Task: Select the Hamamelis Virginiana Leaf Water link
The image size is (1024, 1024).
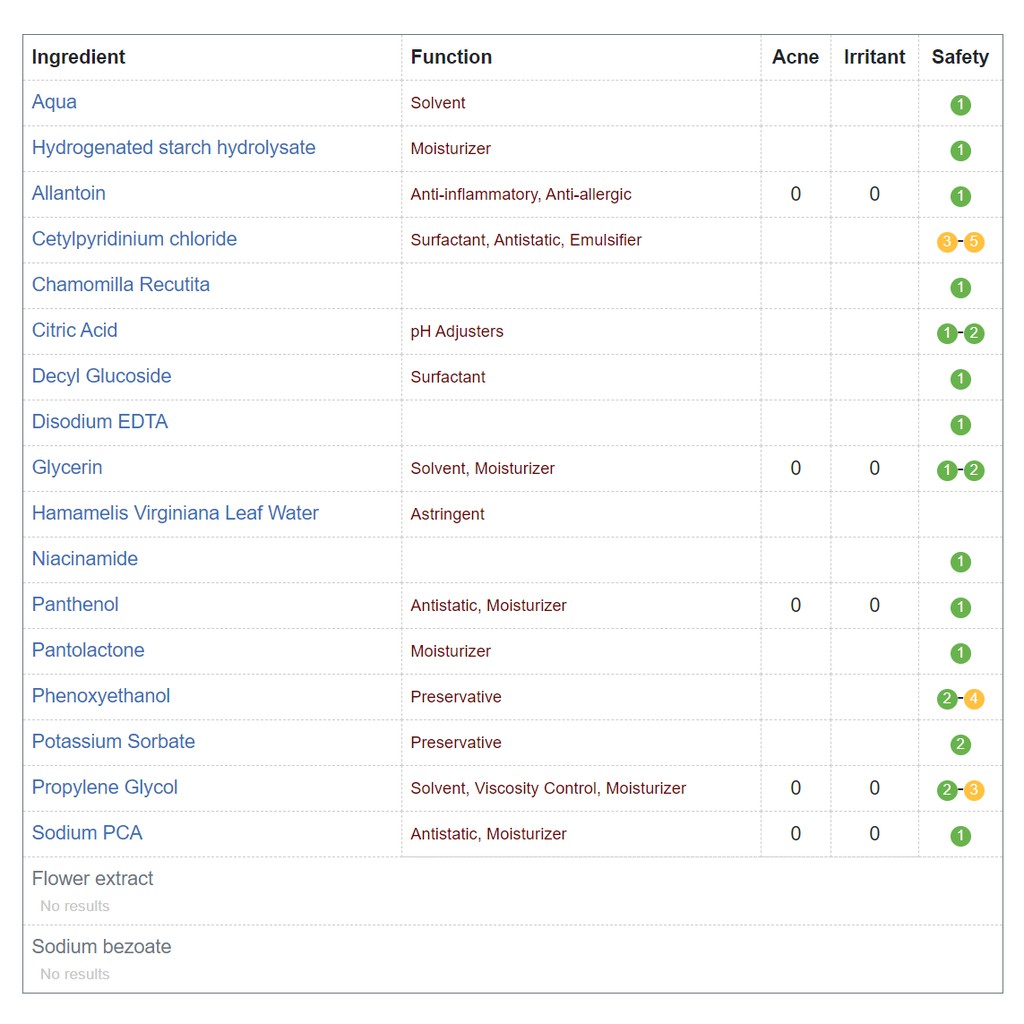Action: (175, 513)
